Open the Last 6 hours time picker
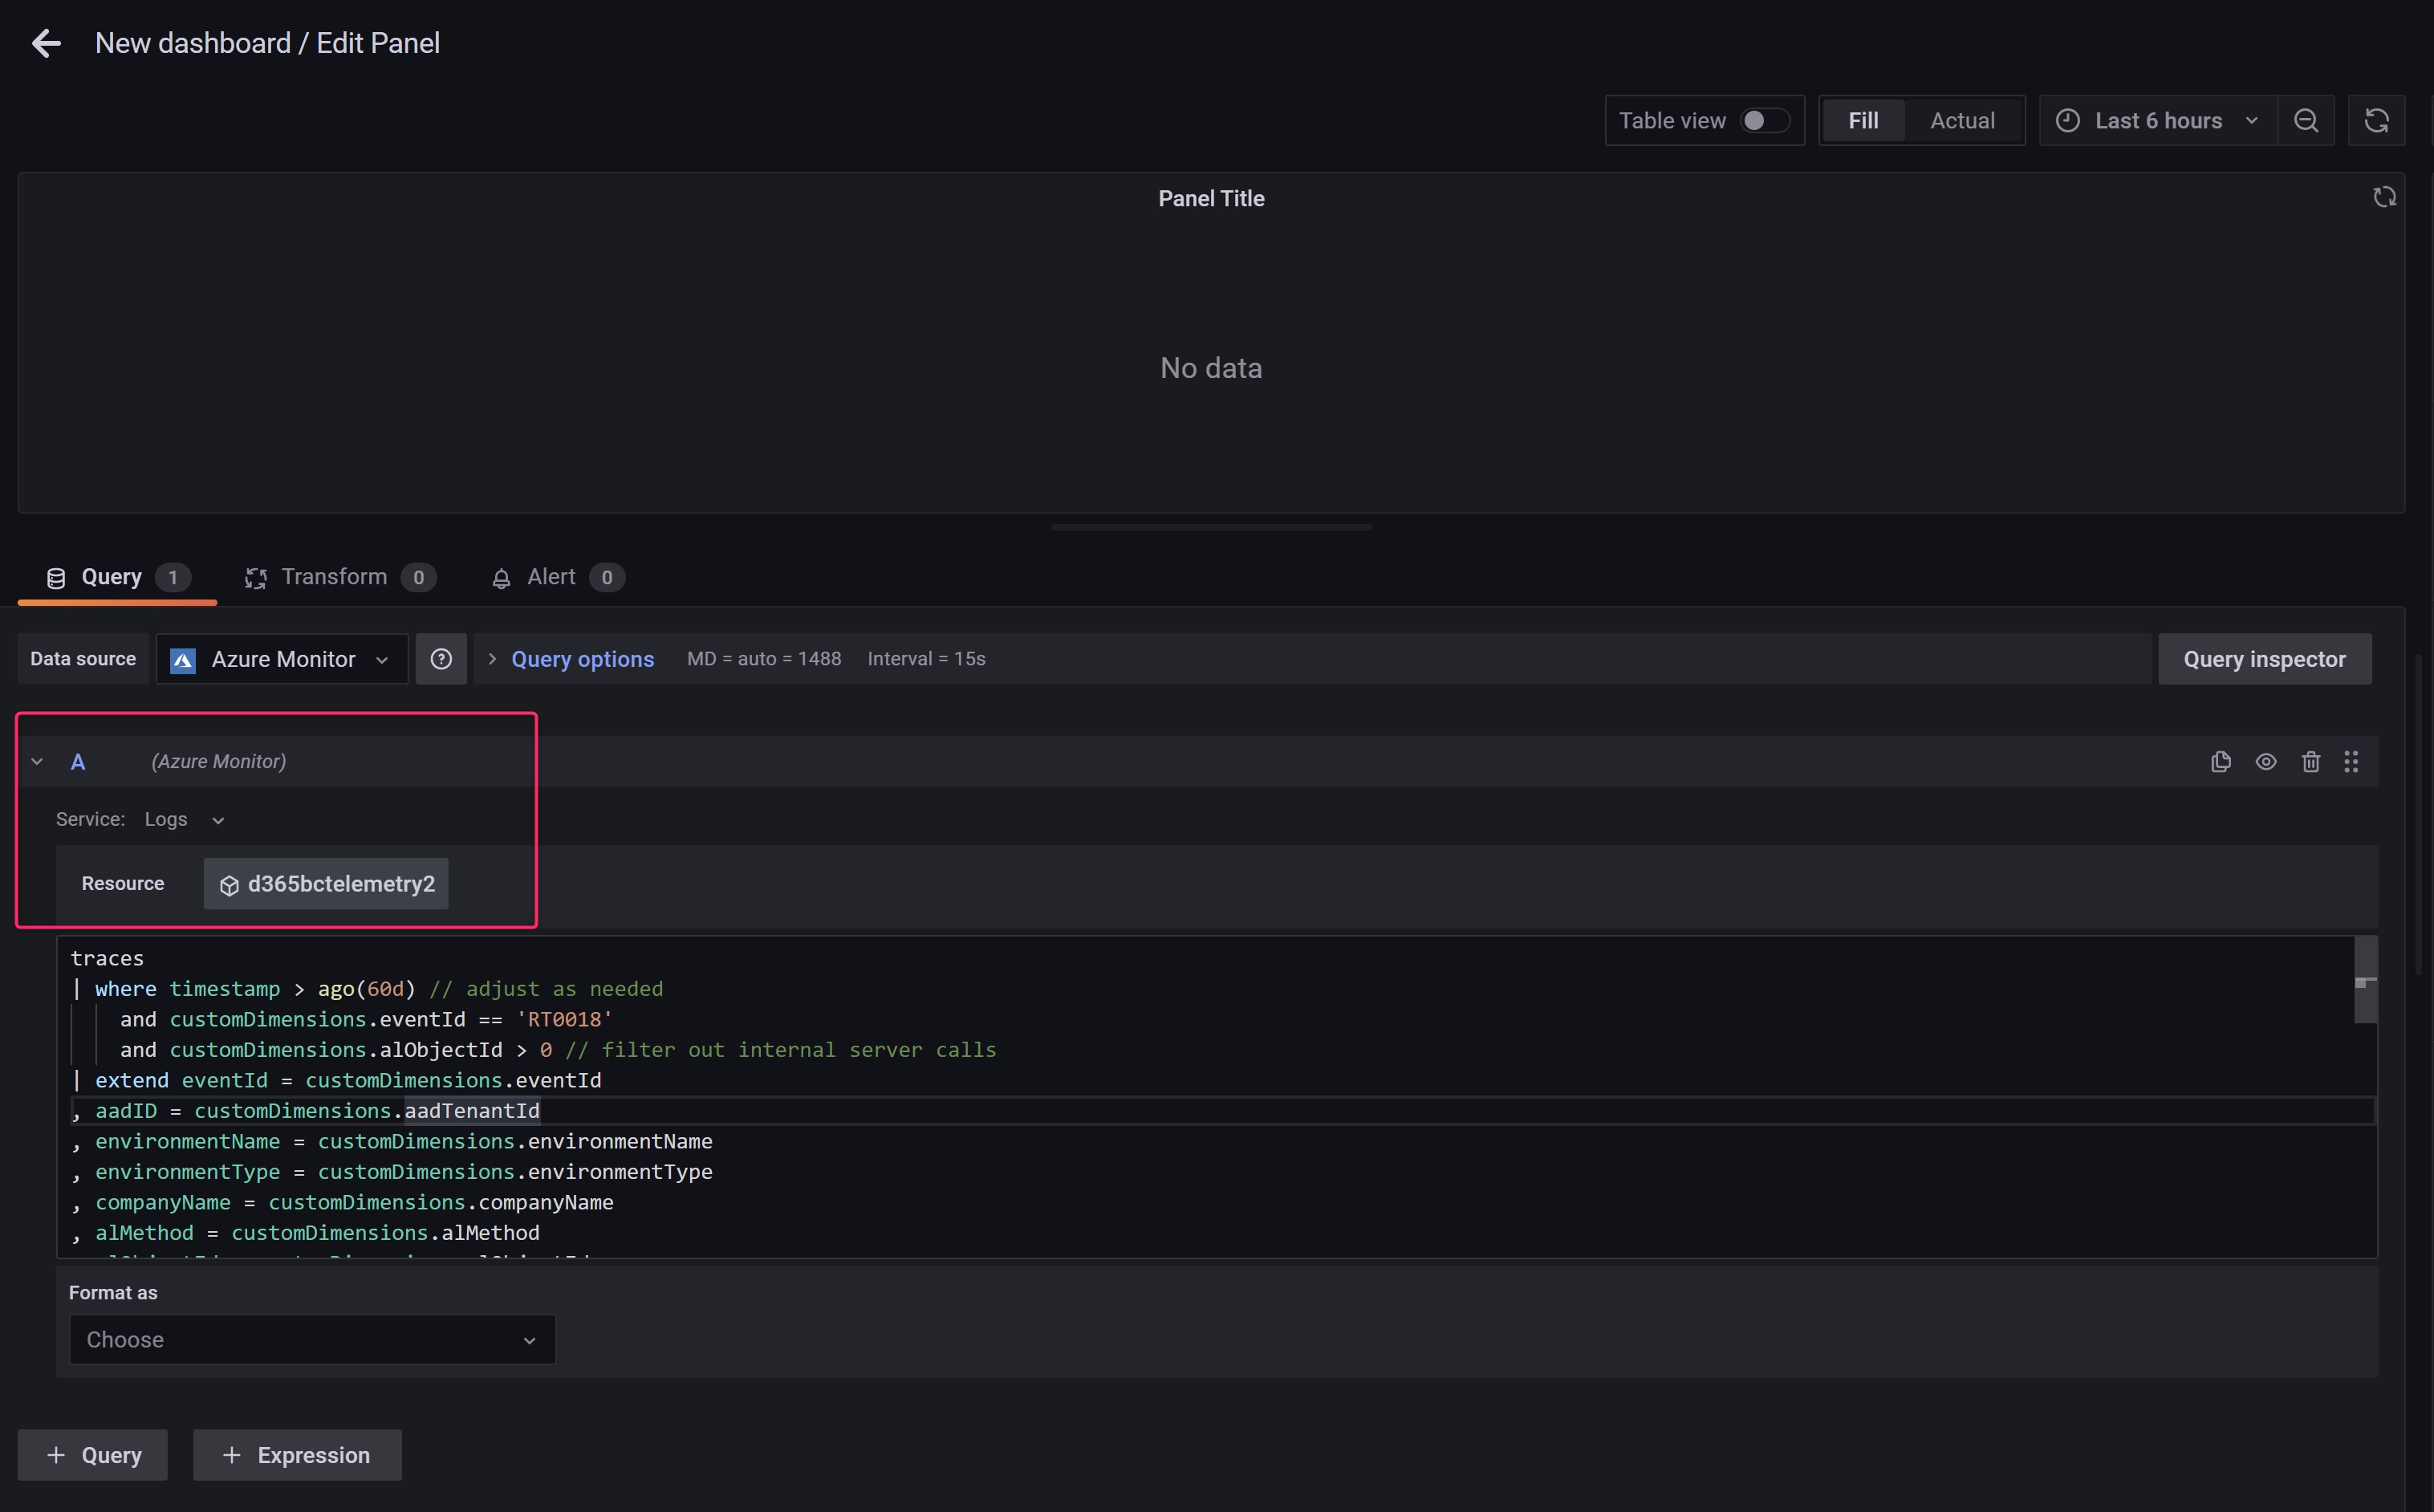Viewport: 2434px width, 1512px height. tap(2157, 121)
